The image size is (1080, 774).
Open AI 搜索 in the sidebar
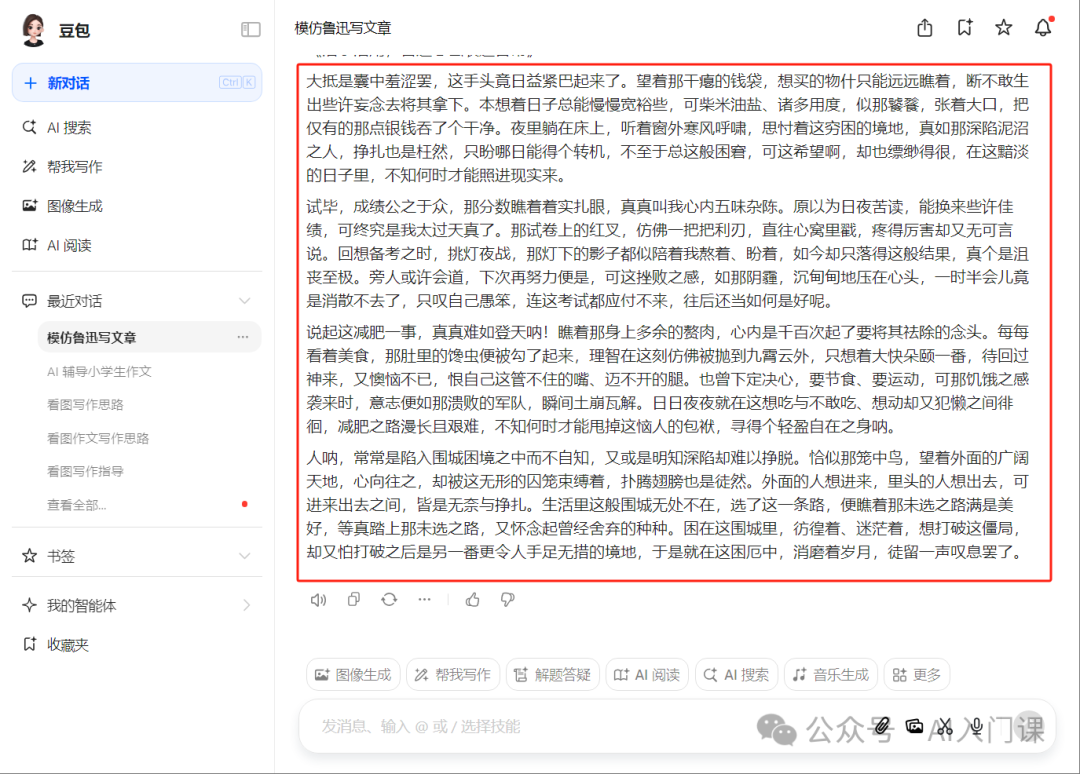click(68, 127)
